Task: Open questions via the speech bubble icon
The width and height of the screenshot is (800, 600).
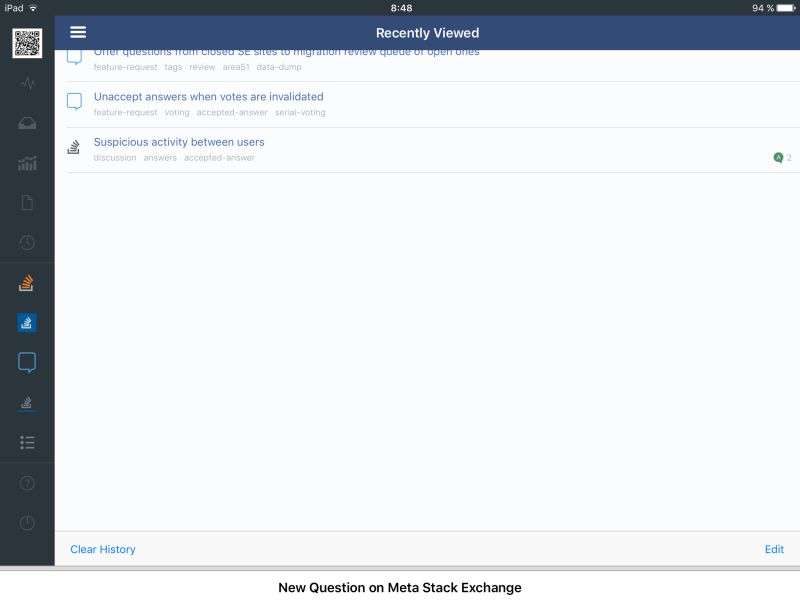Action: tap(27, 362)
